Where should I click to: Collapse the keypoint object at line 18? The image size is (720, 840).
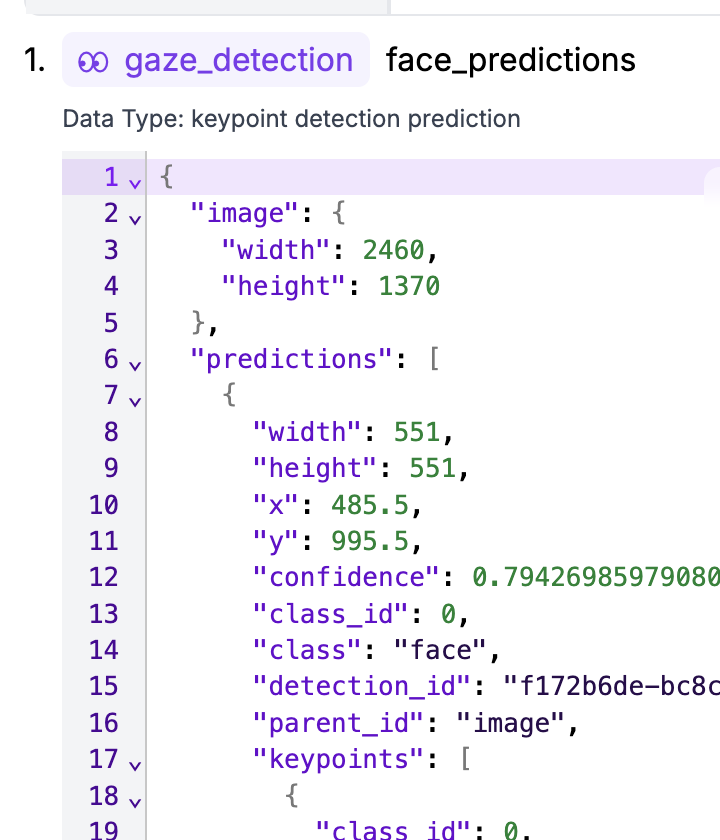click(x=135, y=802)
